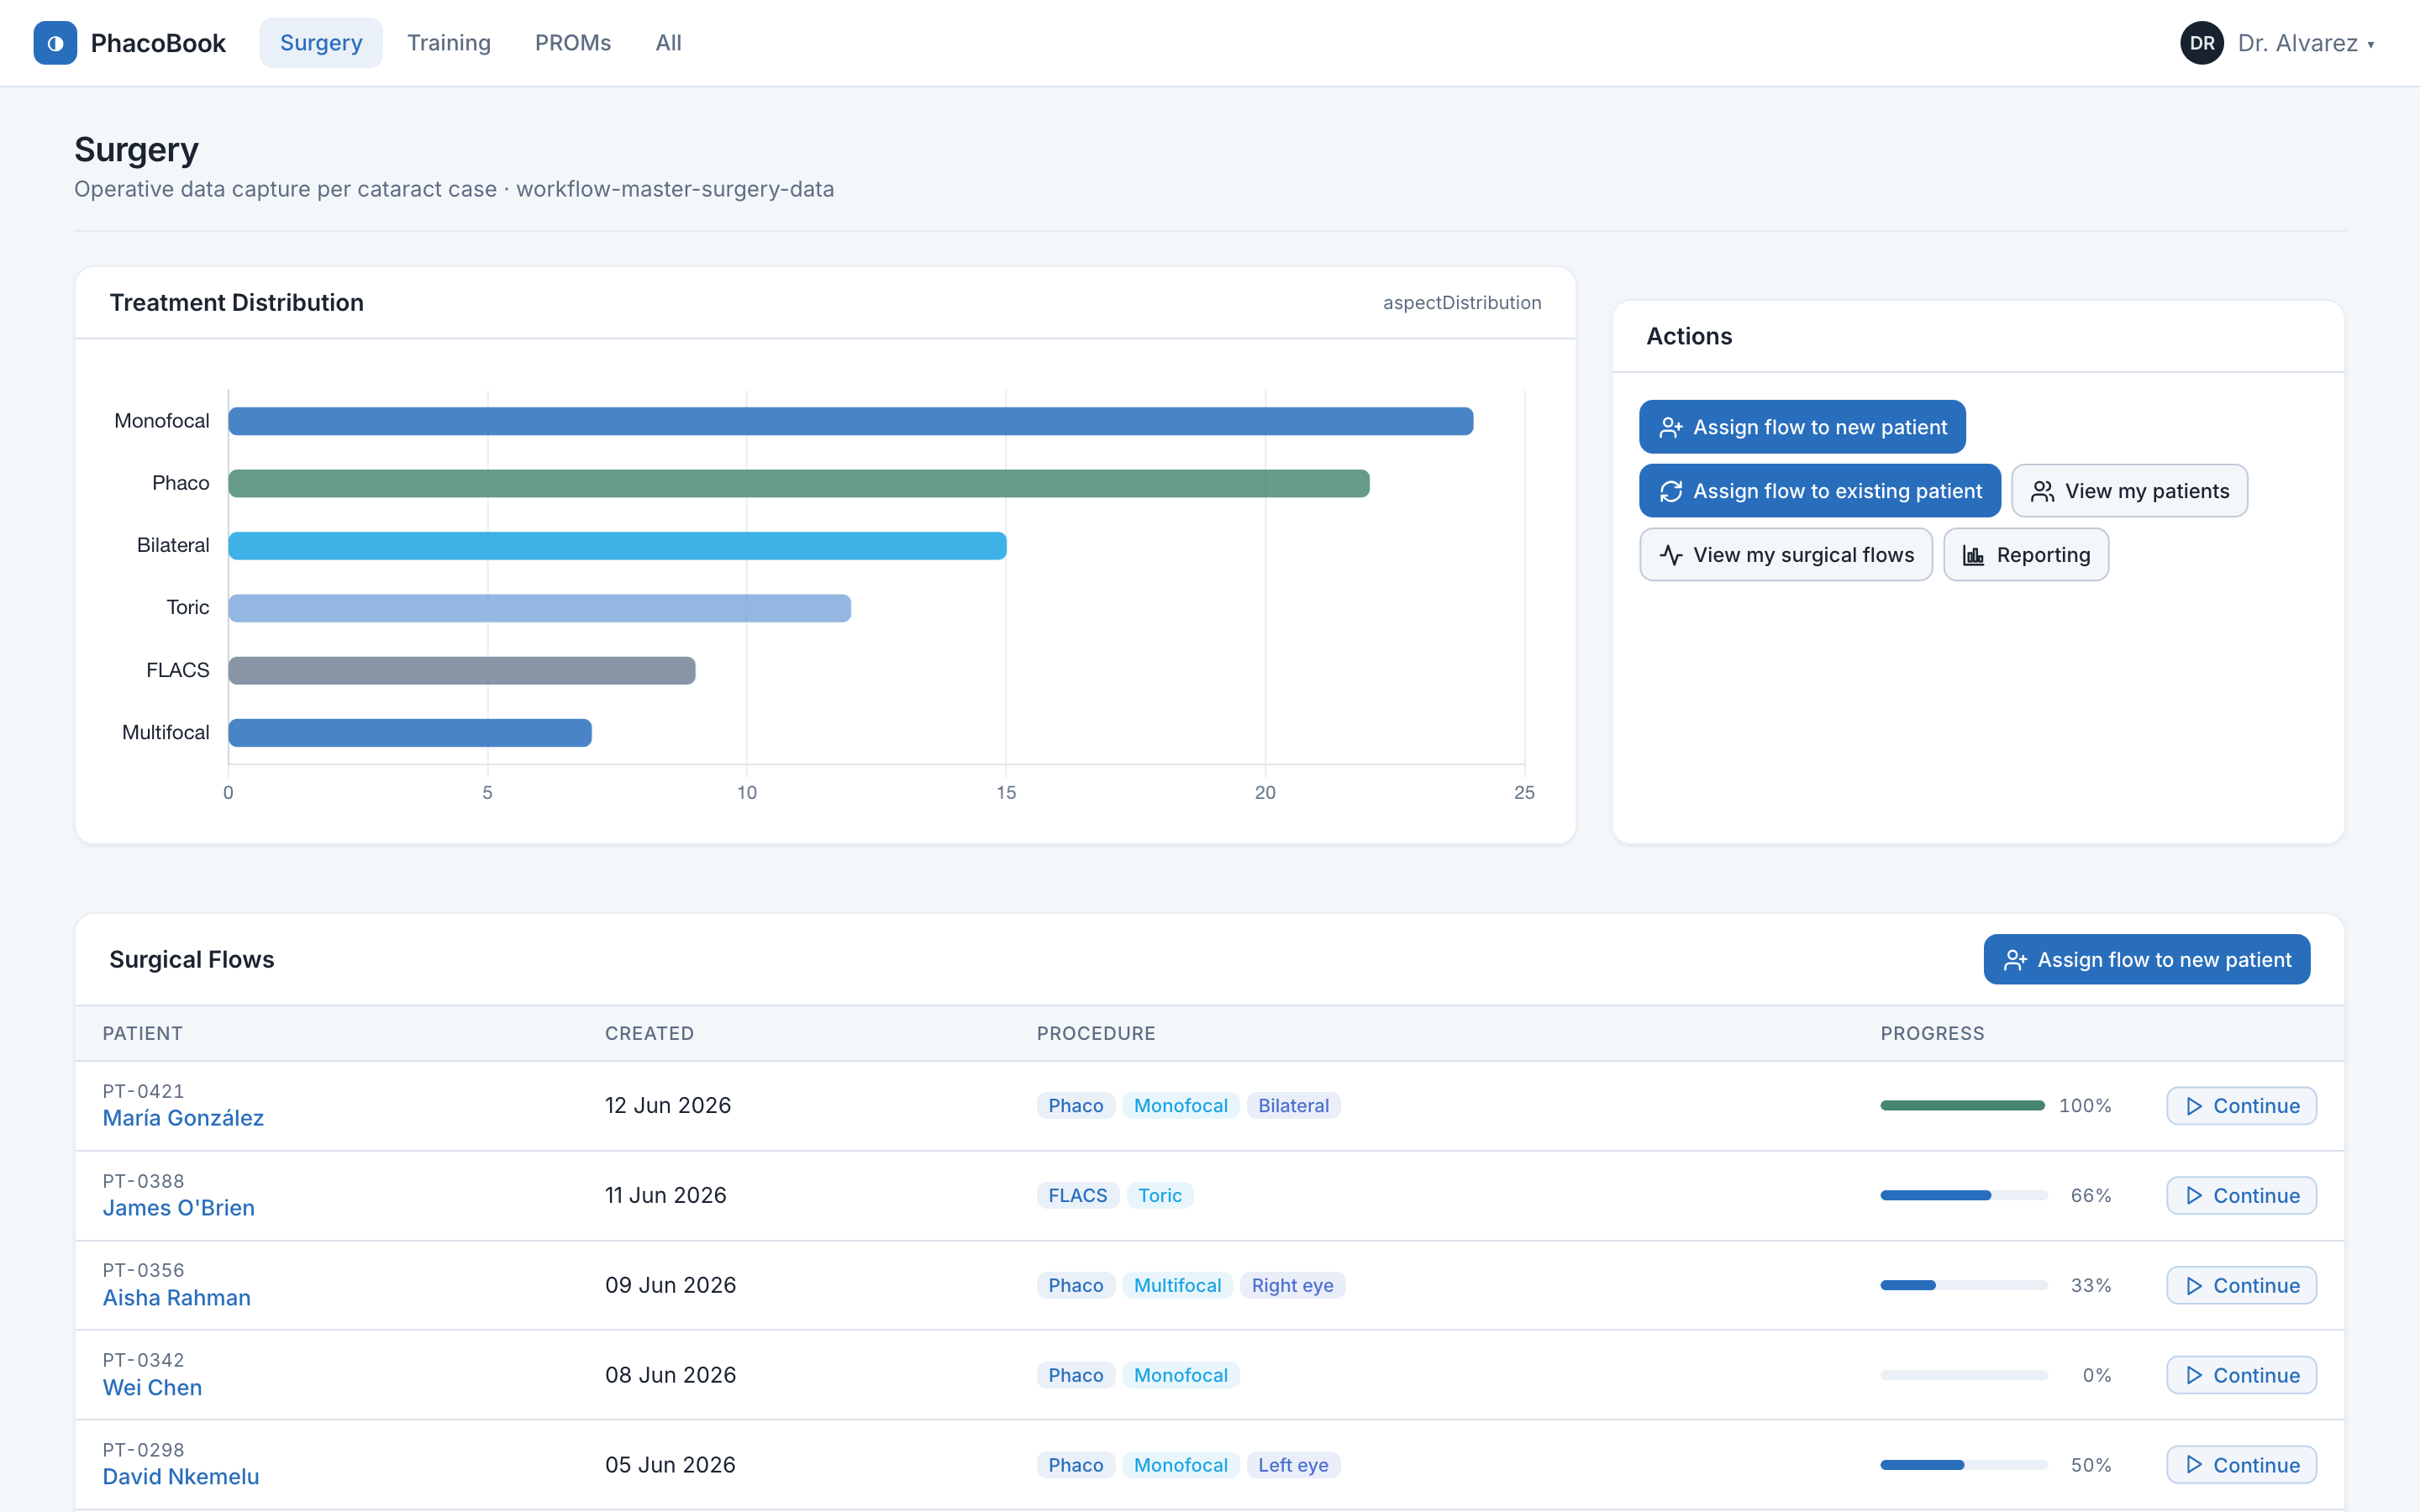Screen dimensions: 2420x1512
Task: Click Assign flow to new patient in Surgical Flows header
Action: click(x=2146, y=960)
